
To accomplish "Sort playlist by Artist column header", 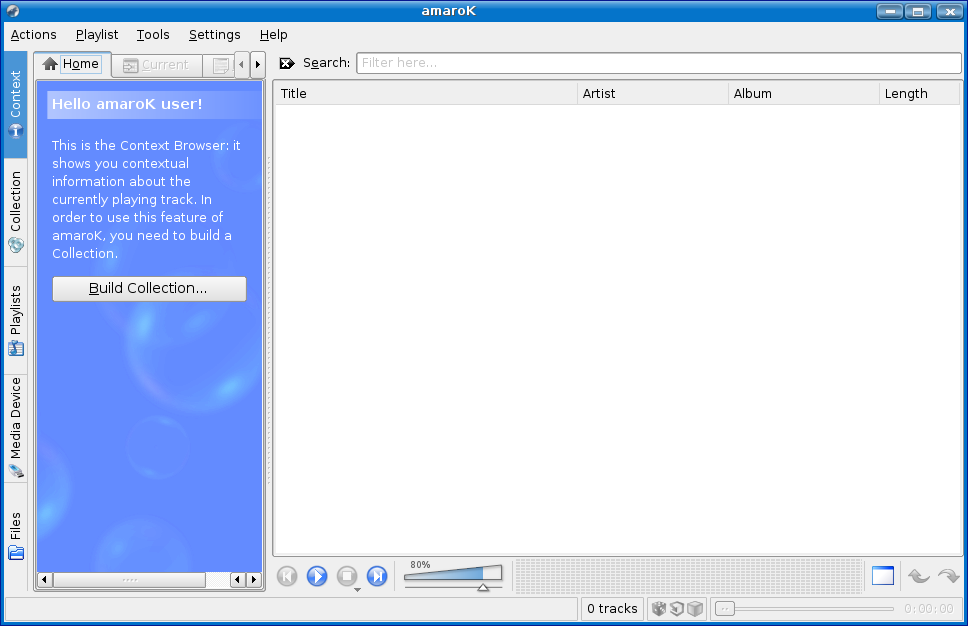I will click(x=653, y=94).
